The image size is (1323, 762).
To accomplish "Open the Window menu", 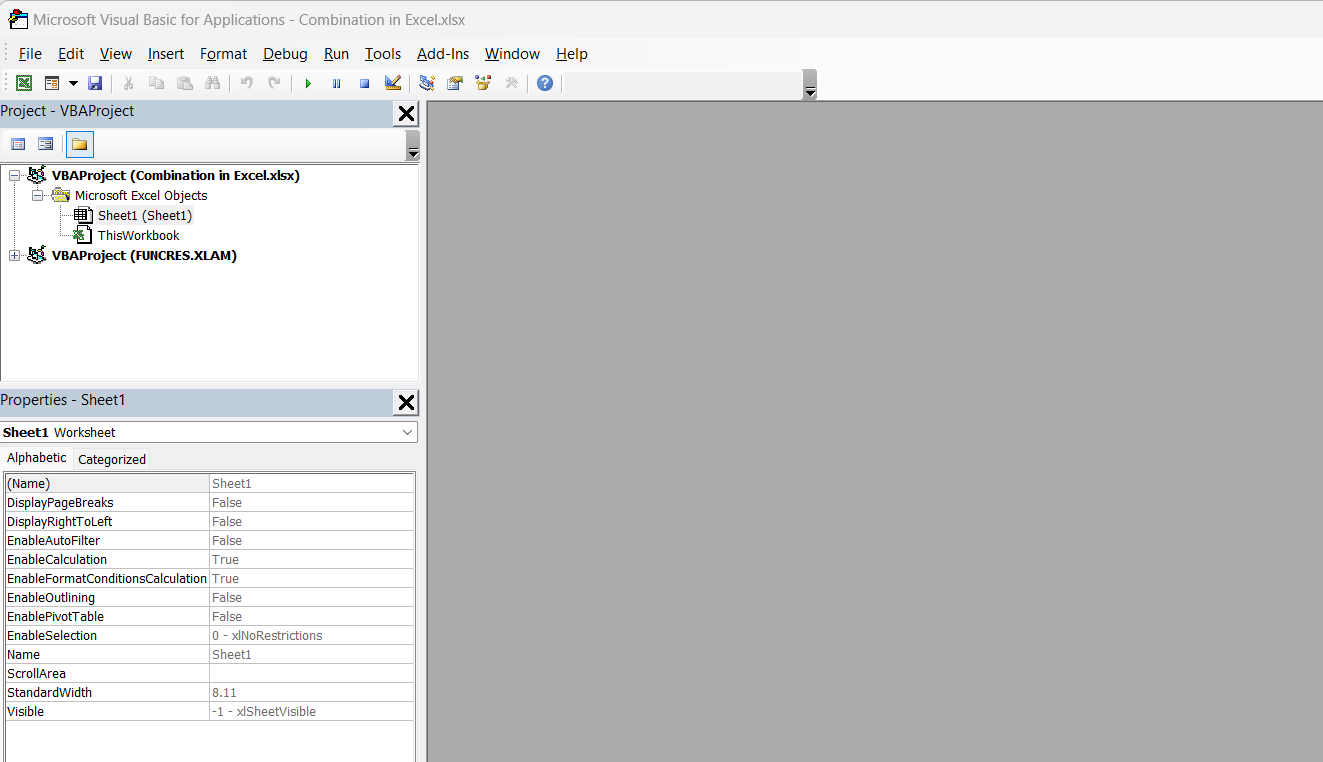I will 512,54.
